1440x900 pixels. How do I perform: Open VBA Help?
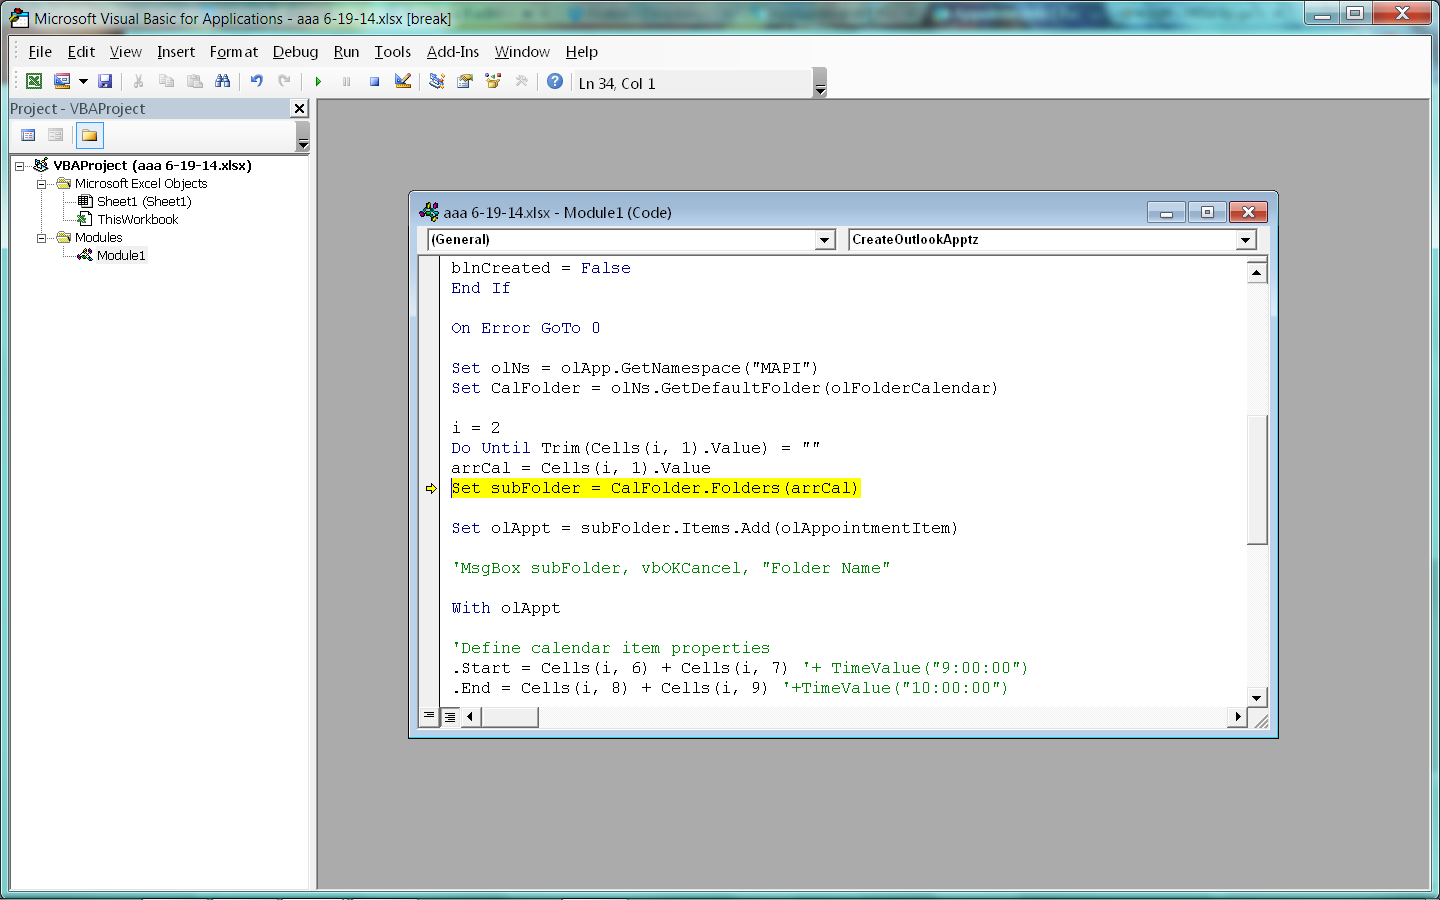(x=555, y=81)
